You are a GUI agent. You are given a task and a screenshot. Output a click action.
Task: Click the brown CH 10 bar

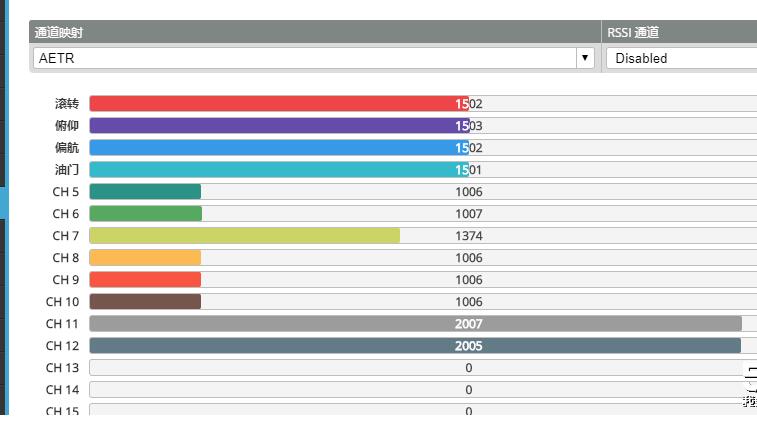pos(145,302)
